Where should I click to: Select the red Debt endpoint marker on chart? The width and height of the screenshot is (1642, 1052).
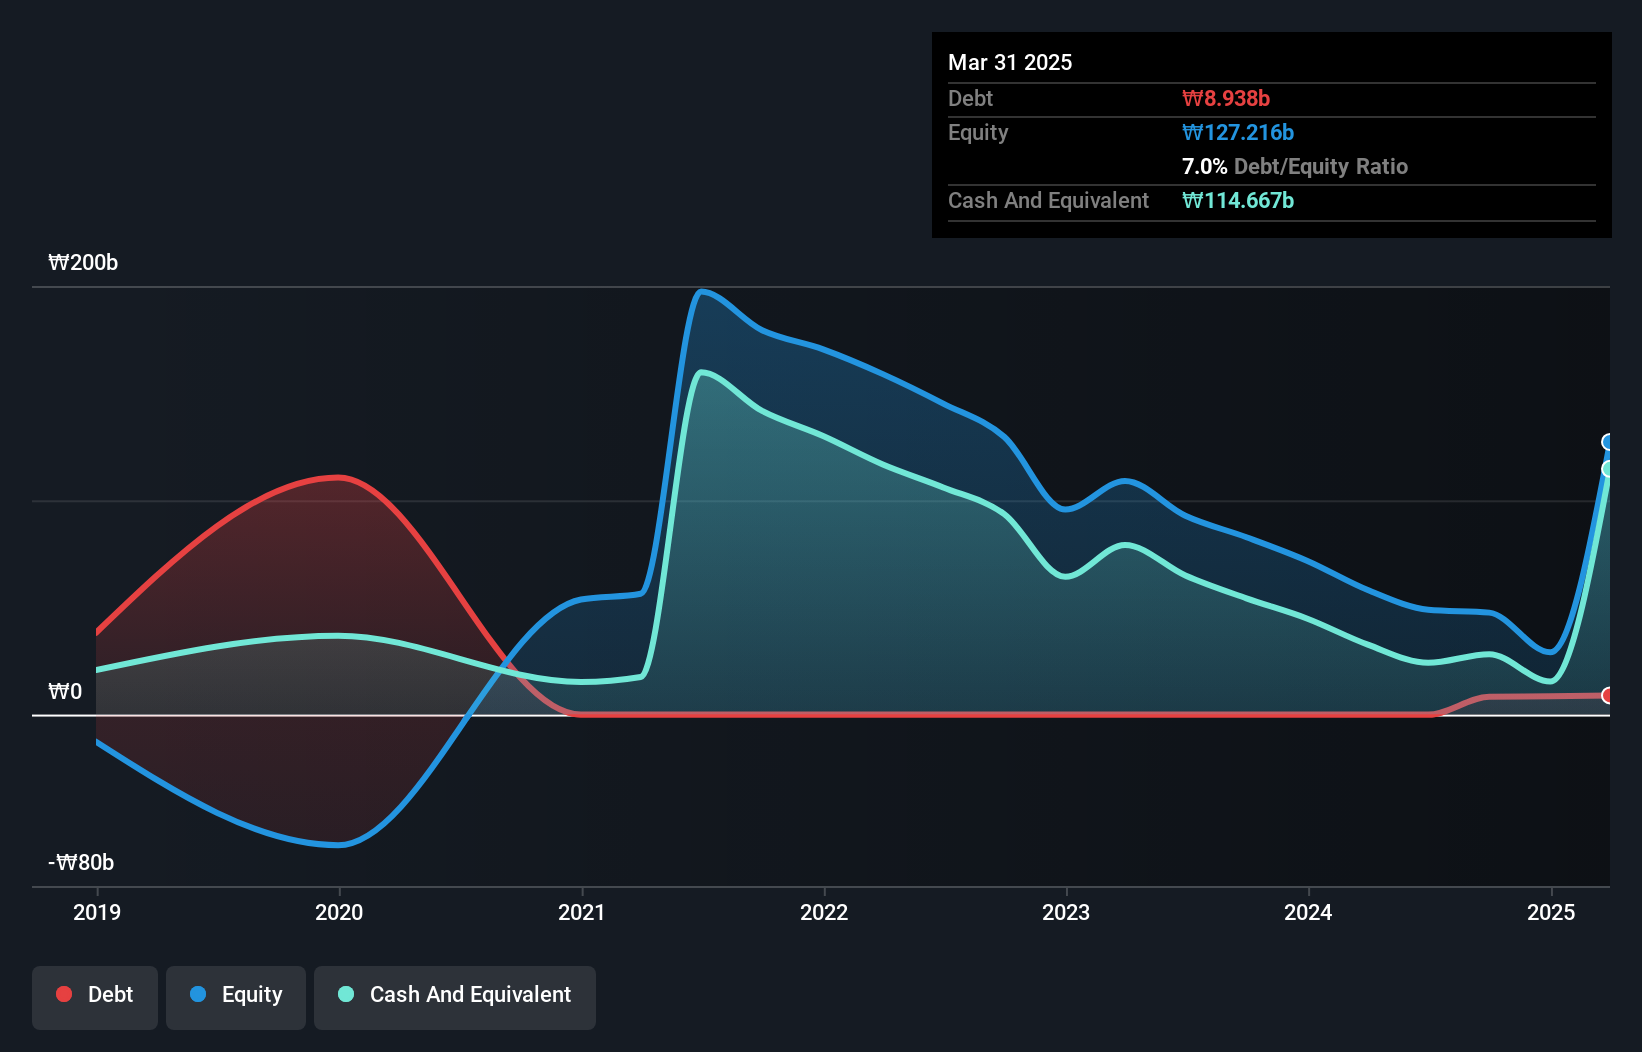tap(1608, 695)
